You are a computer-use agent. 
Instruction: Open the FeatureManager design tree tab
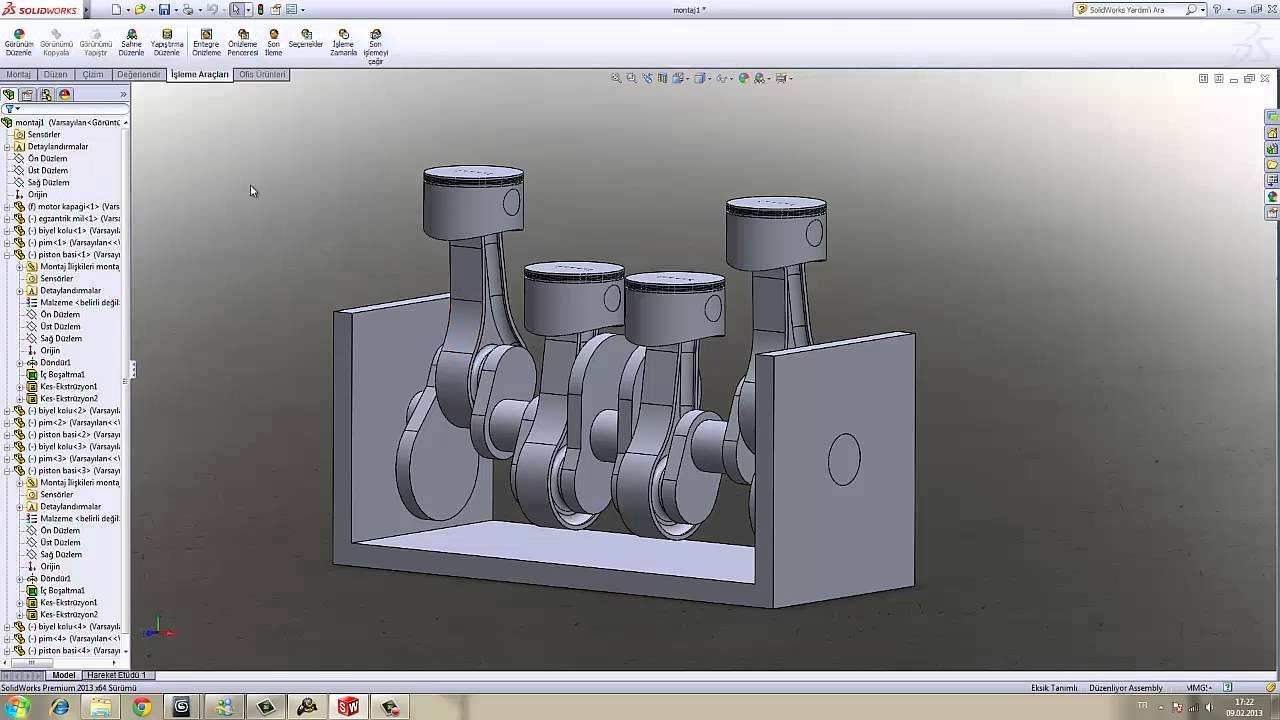click(9, 95)
